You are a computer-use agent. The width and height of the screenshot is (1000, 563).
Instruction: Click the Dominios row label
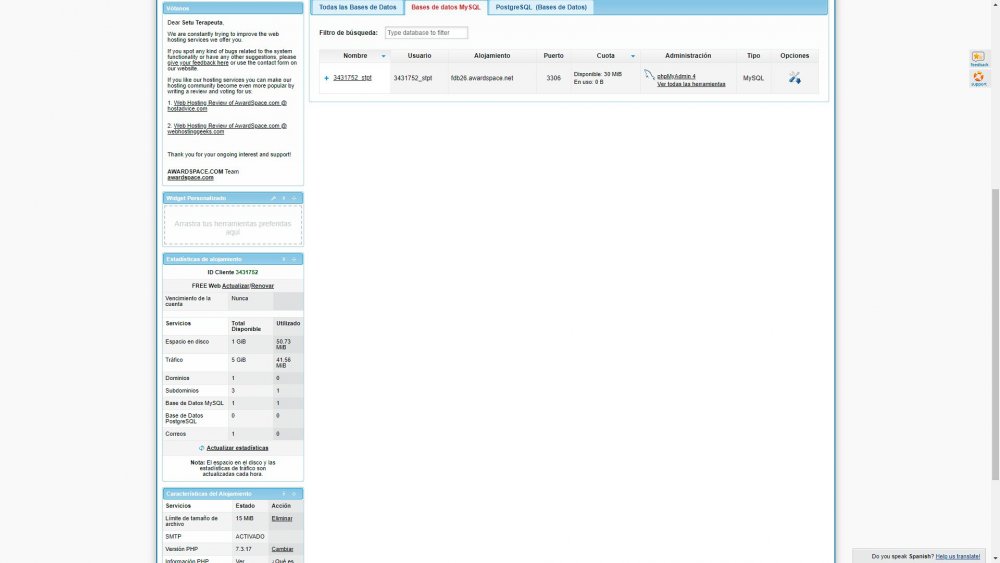[x=177, y=378]
